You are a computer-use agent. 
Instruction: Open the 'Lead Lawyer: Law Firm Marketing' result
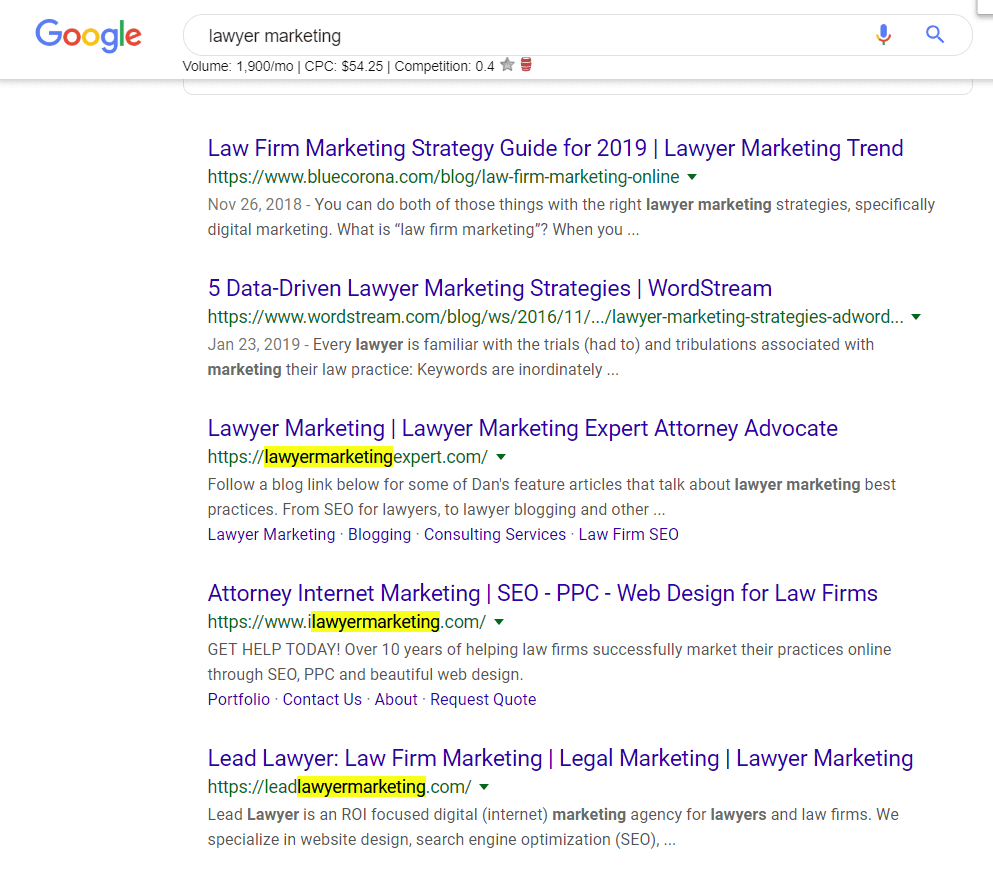tap(560, 758)
